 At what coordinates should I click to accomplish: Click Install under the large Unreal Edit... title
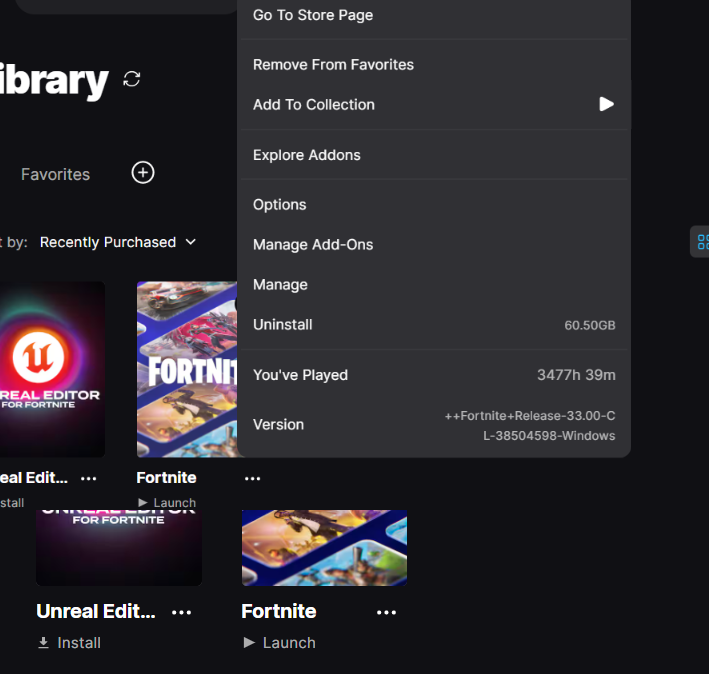pyautogui.click(x=69, y=643)
